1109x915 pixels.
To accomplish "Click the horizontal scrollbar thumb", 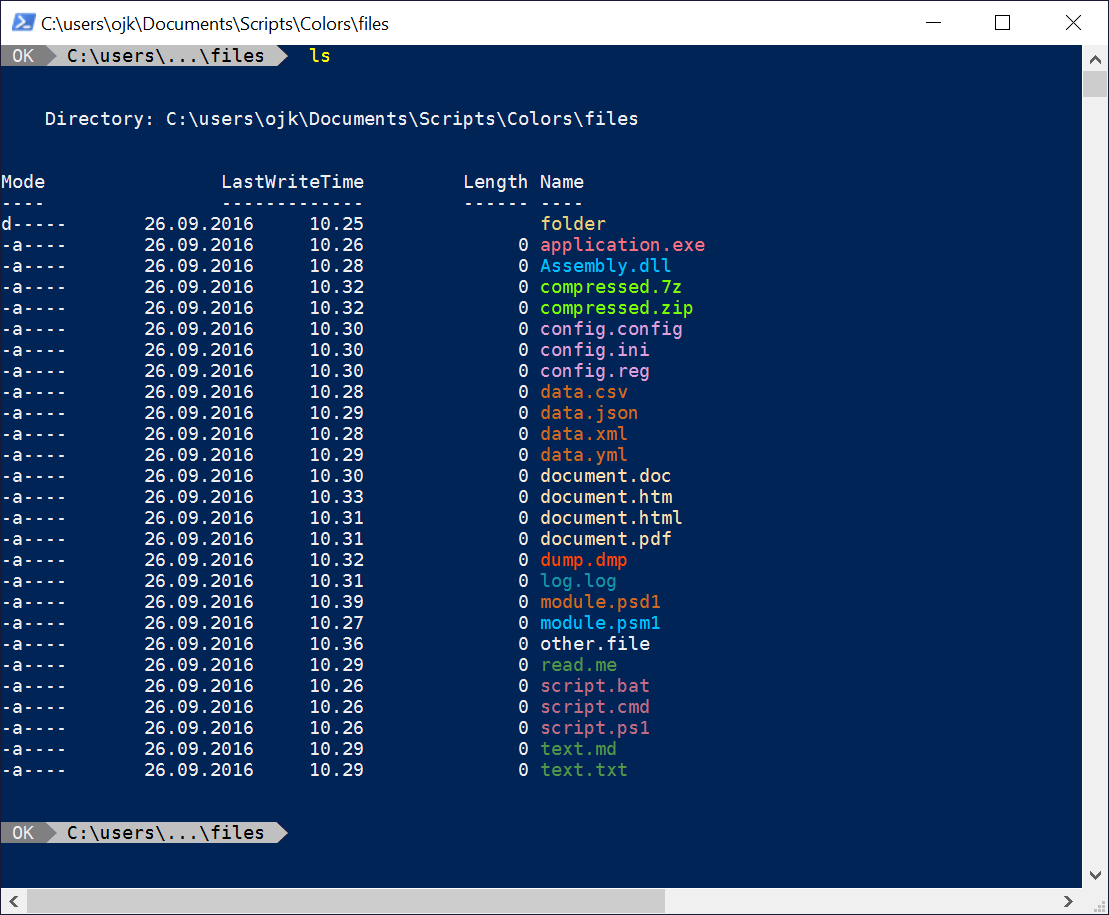I will pyautogui.click(x=346, y=901).
